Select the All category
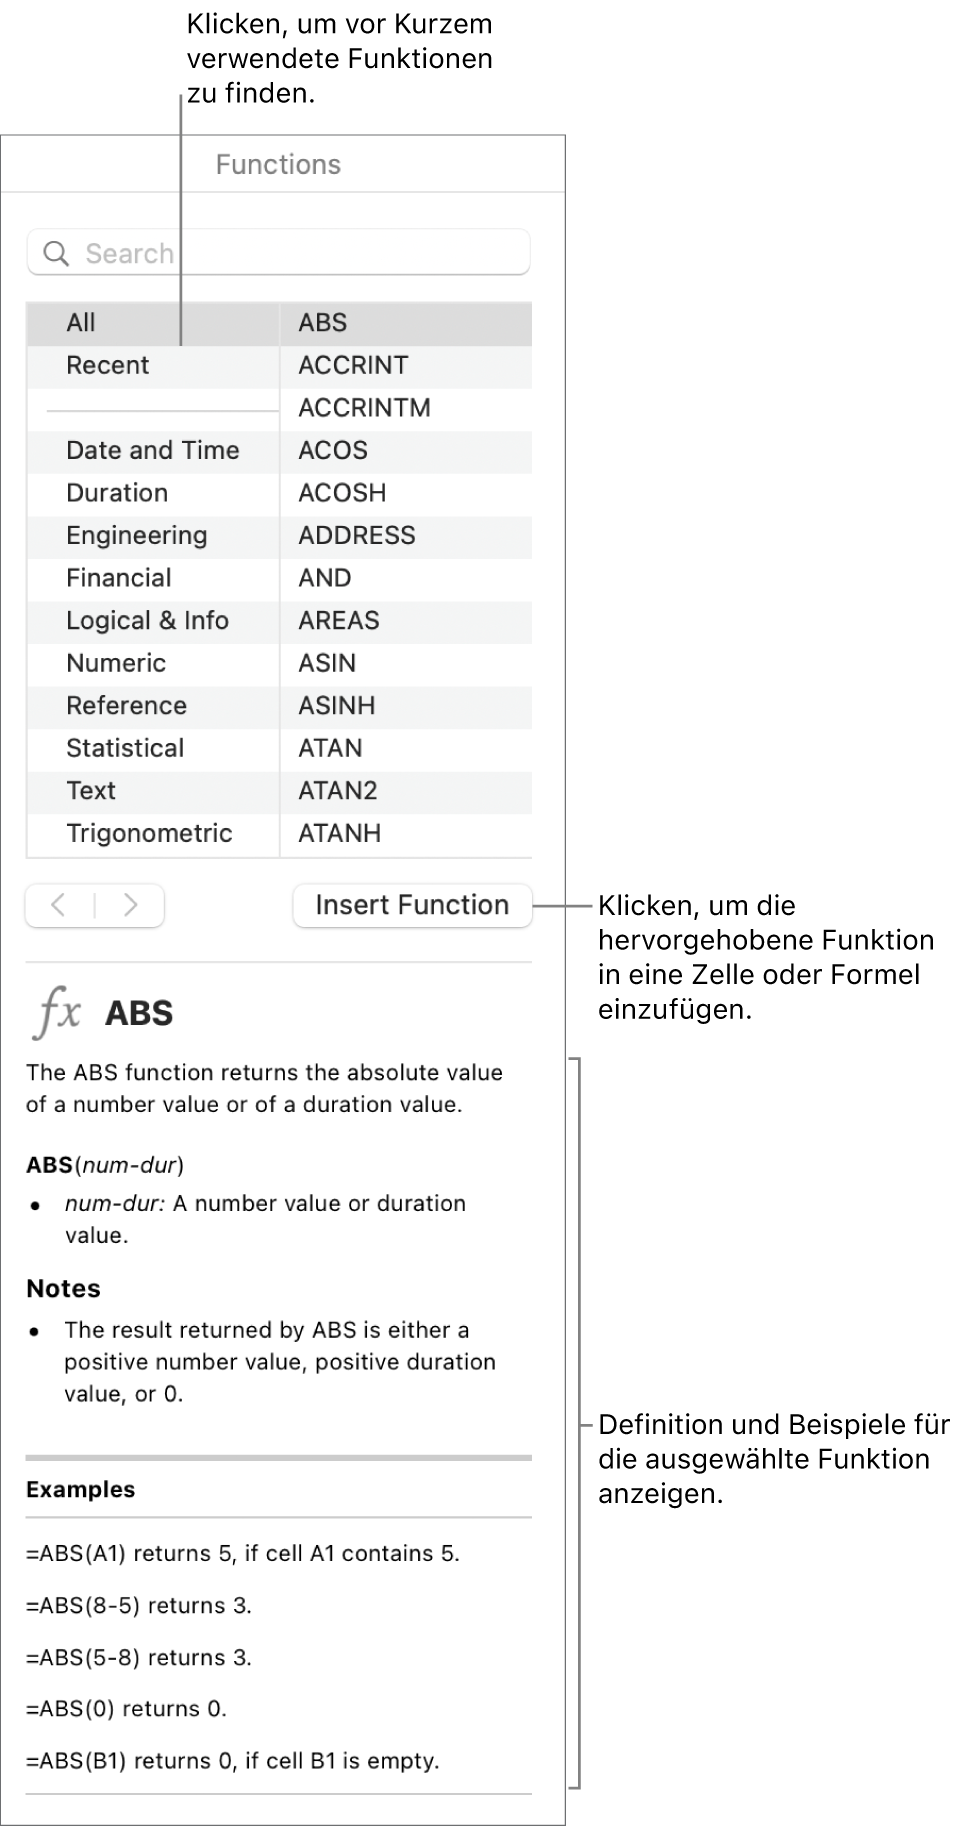 [x=81, y=323]
